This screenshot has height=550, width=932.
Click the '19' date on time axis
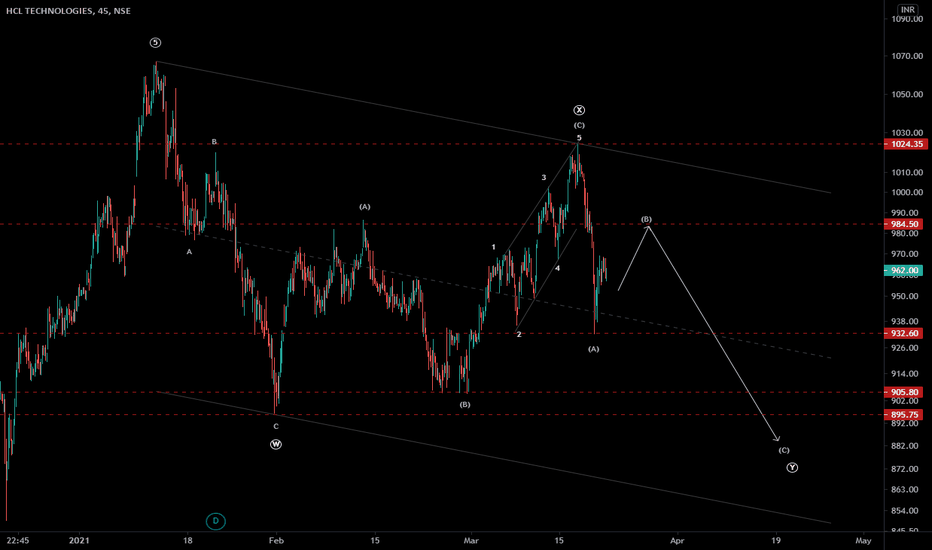(776, 540)
